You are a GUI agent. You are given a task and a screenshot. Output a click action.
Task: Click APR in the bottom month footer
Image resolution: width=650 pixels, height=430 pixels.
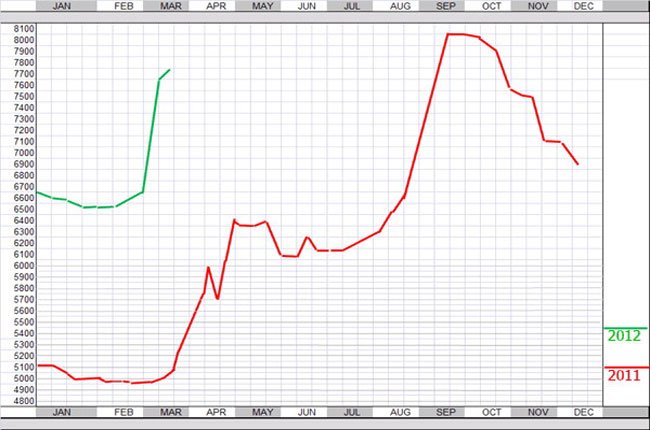click(216, 412)
